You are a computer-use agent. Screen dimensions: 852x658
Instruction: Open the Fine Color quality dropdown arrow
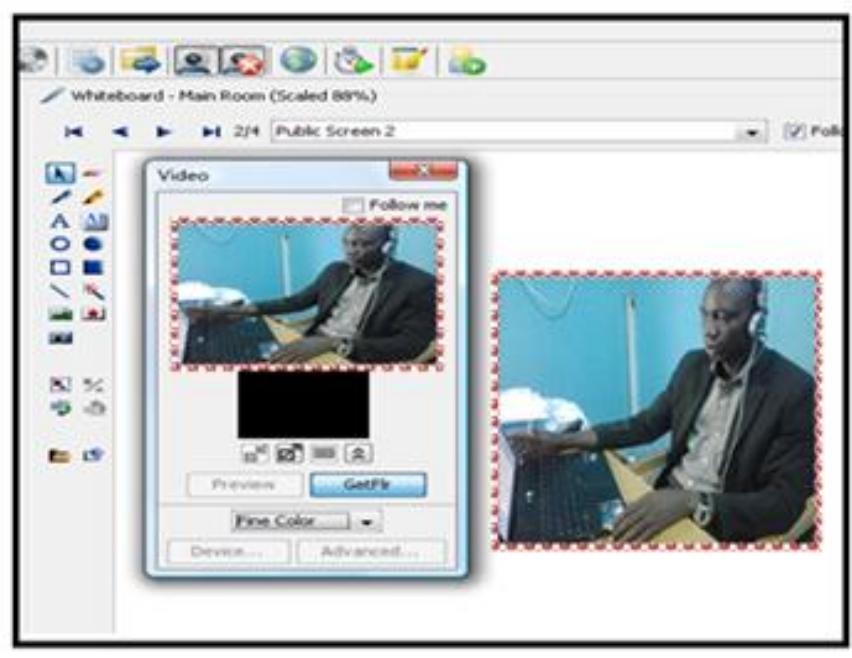tap(367, 522)
